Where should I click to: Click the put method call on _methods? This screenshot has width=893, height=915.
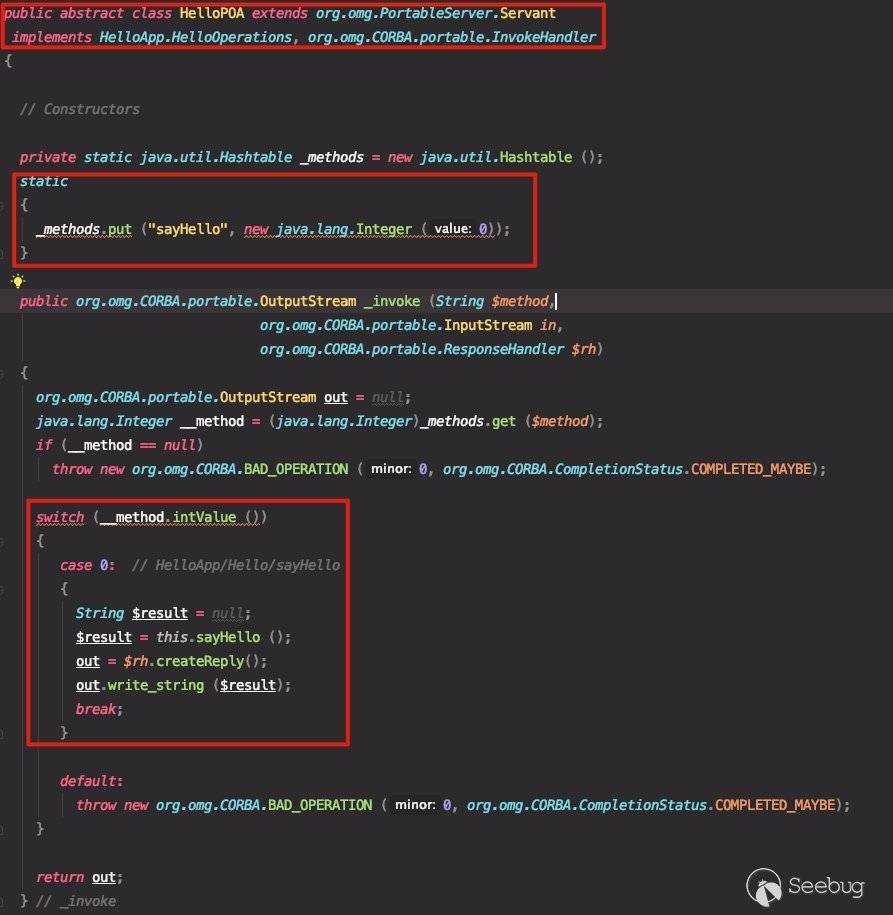point(120,229)
